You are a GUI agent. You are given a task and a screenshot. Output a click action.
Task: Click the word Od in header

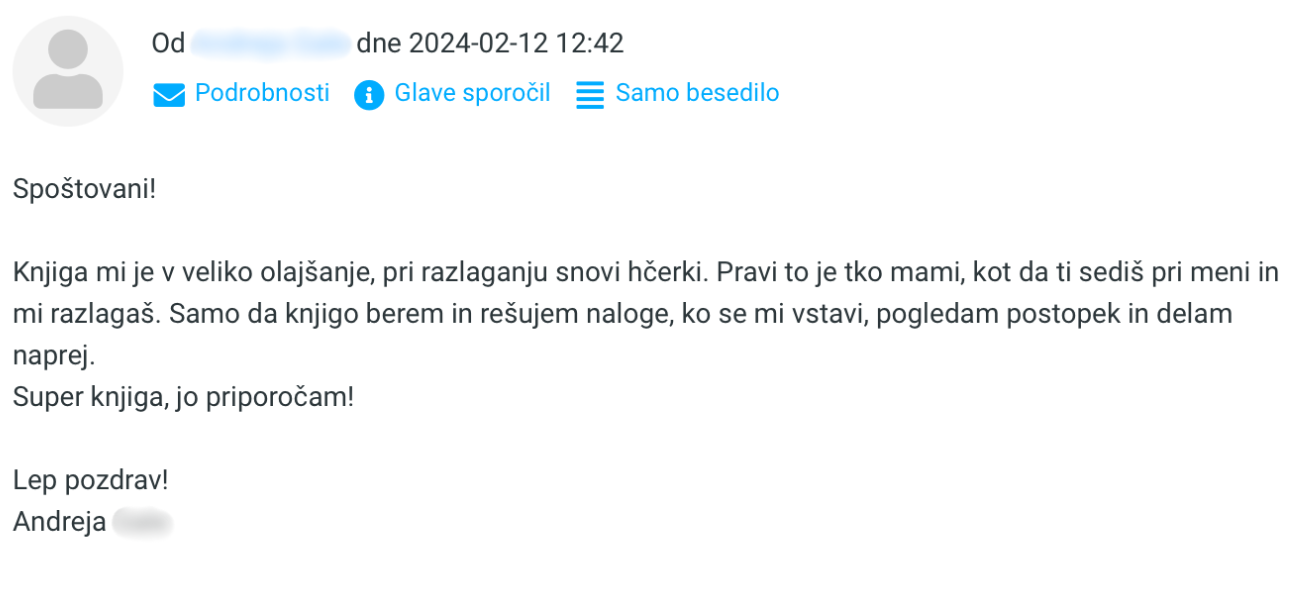tap(167, 44)
